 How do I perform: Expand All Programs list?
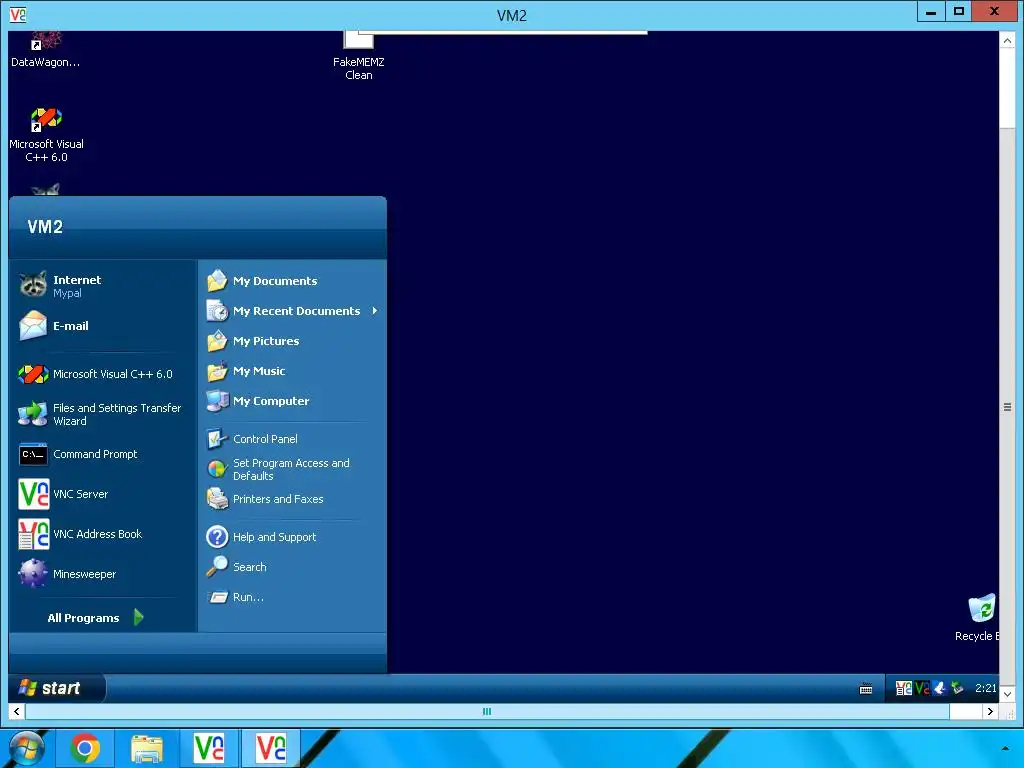(95, 618)
